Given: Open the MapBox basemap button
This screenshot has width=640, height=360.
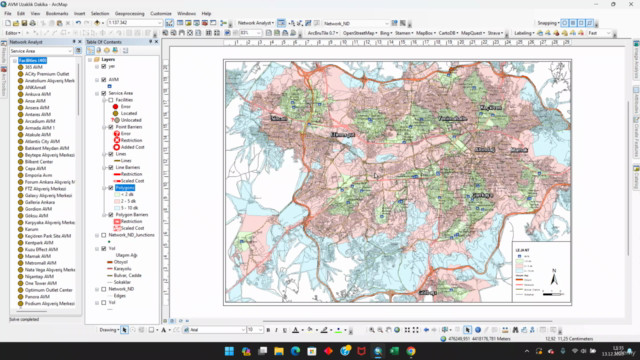Looking at the screenshot, I should [x=425, y=33].
